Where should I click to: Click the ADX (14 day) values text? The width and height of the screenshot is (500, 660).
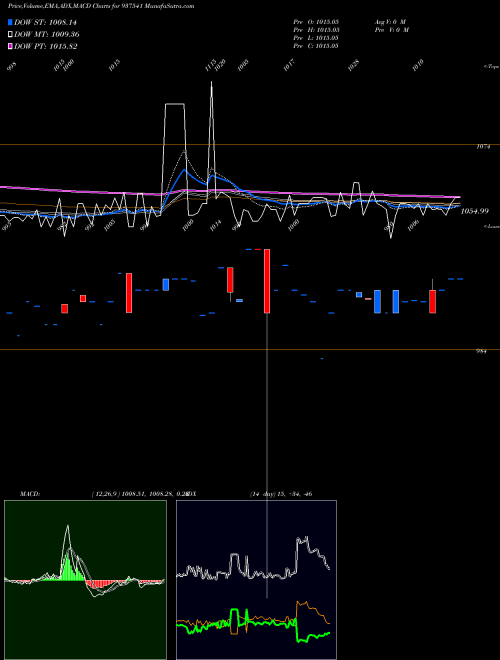281,494
